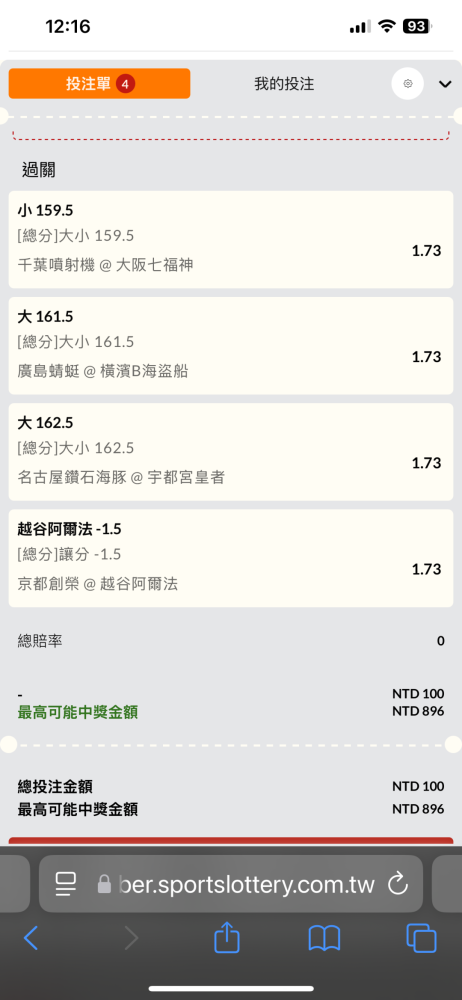
Task: Open Safari share icon
Action: click(x=227, y=938)
